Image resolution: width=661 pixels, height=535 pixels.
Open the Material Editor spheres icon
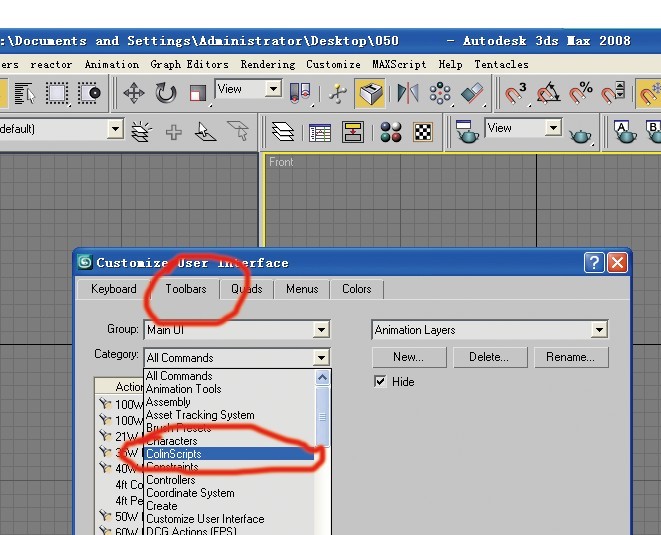pos(391,132)
